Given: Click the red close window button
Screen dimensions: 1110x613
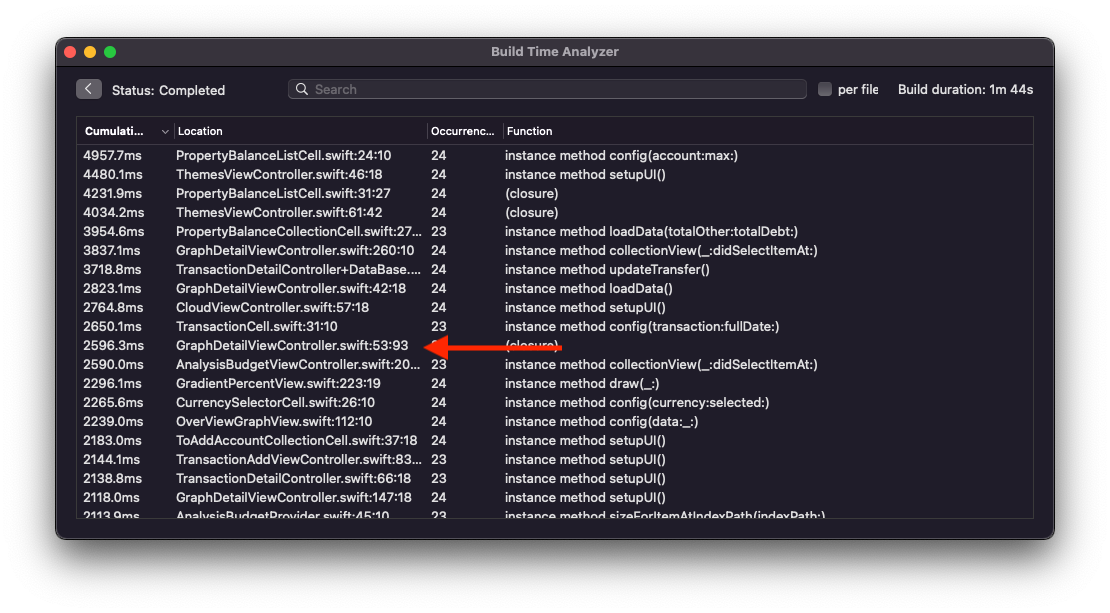Looking at the screenshot, I should [x=70, y=52].
